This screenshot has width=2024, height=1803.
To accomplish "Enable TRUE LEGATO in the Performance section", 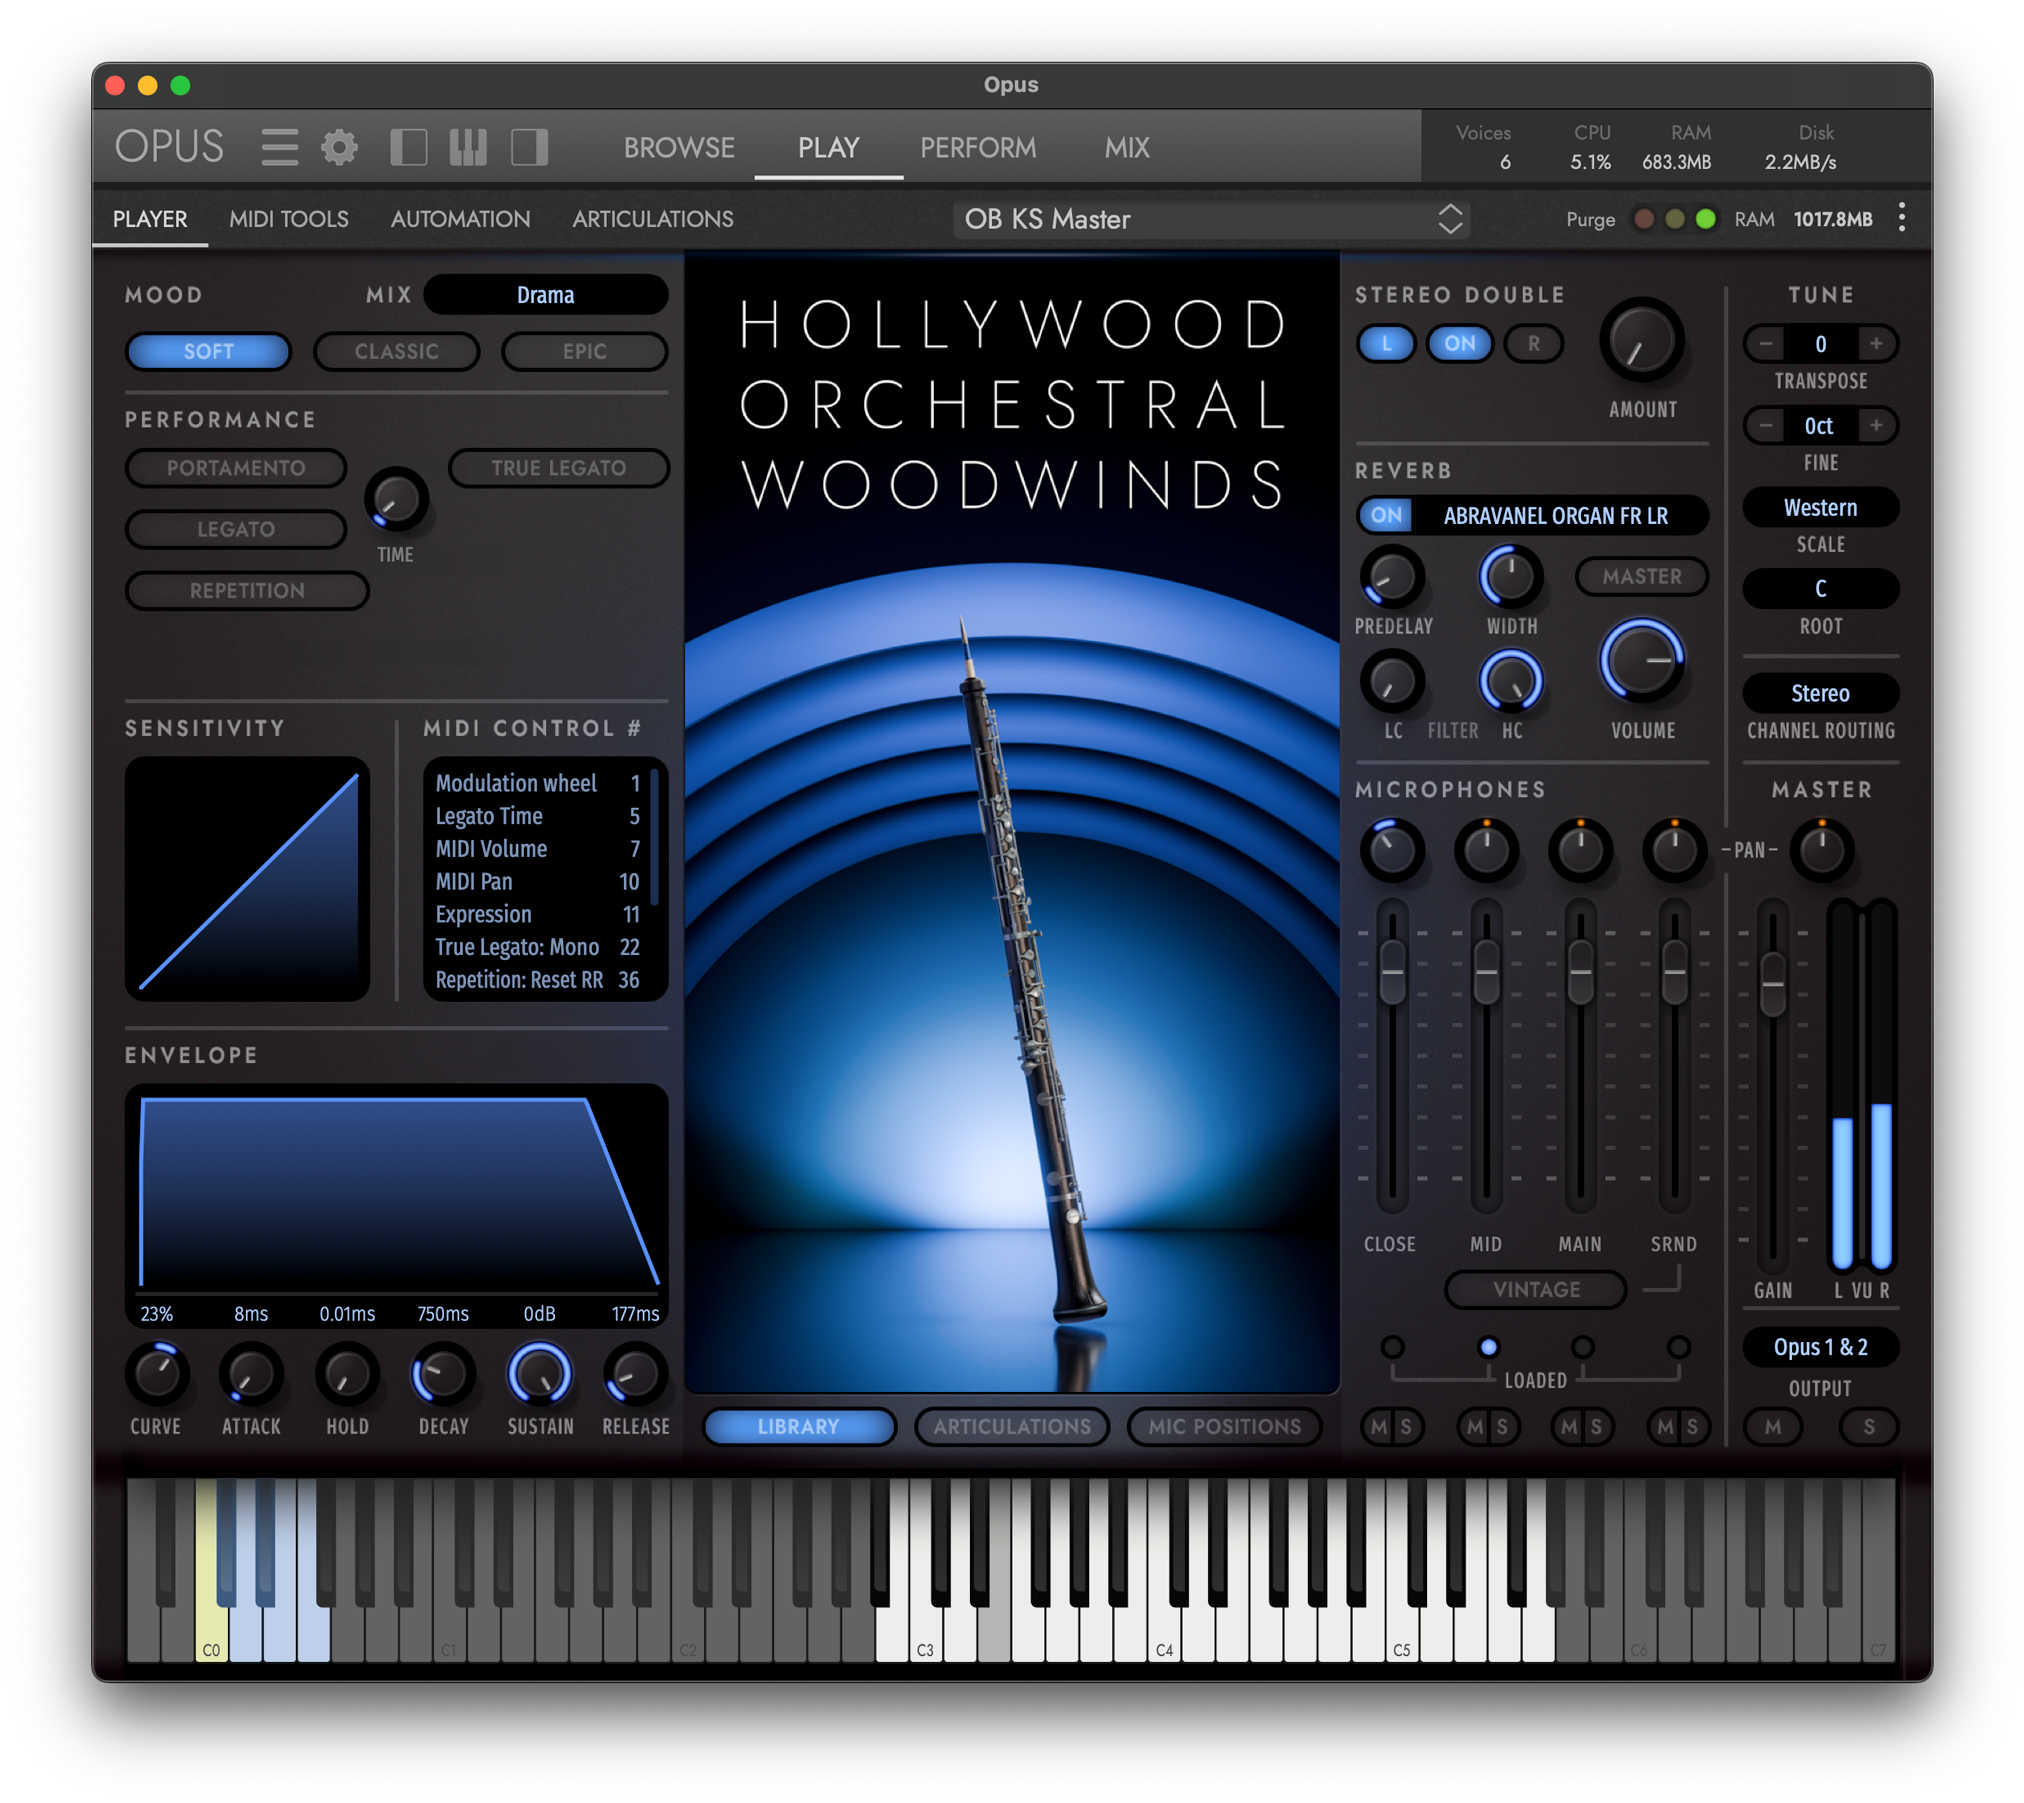I will [x=559, y=467].
